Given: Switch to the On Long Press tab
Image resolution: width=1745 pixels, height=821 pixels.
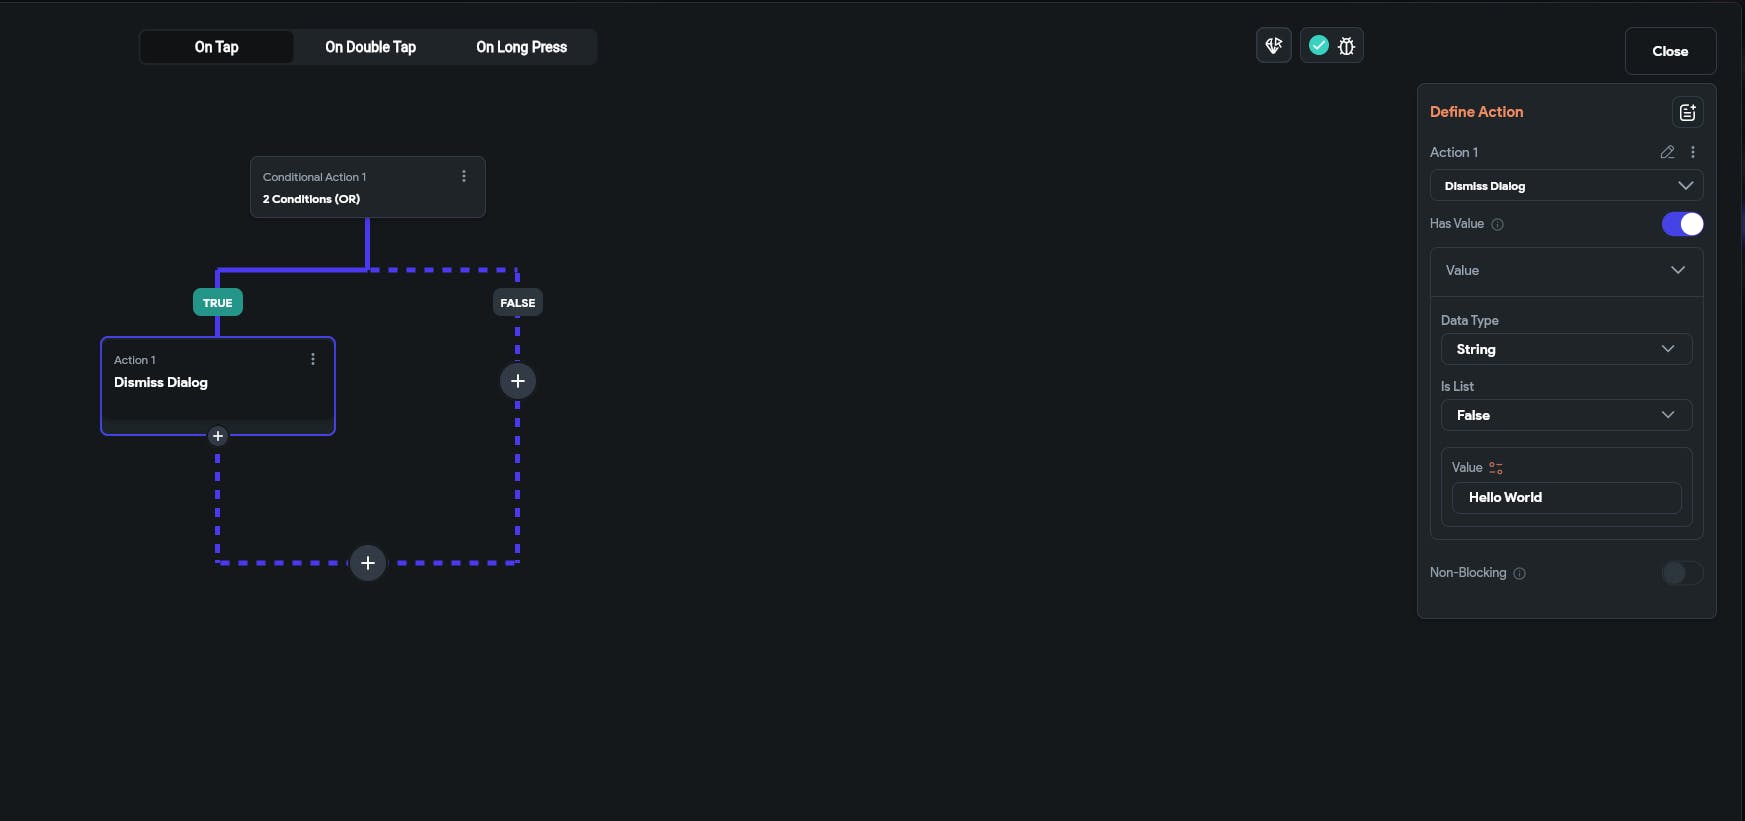Looking at the screenshot, I should coord(521,47).
